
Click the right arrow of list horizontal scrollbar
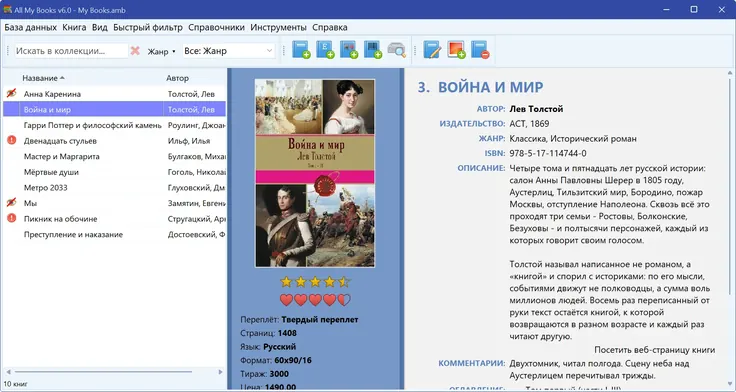pyautogui.click(x=220, y=372)
